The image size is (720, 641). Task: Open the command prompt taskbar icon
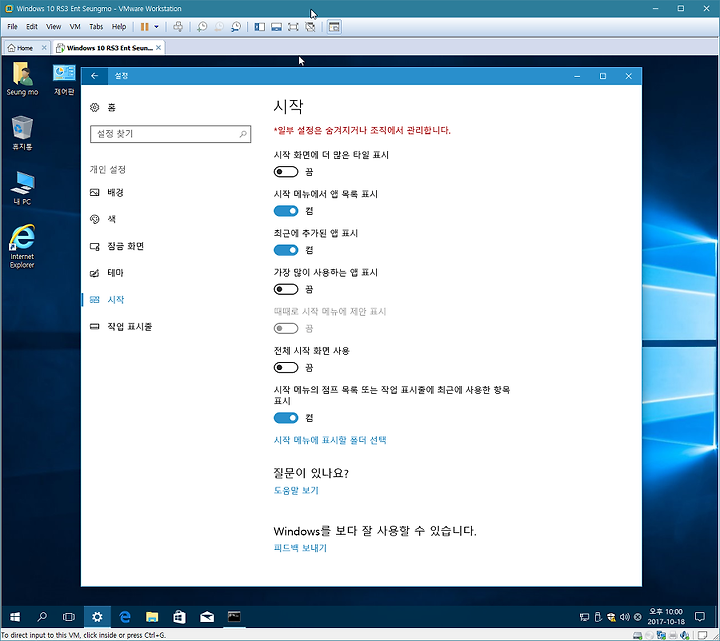(x=234, y=617)
